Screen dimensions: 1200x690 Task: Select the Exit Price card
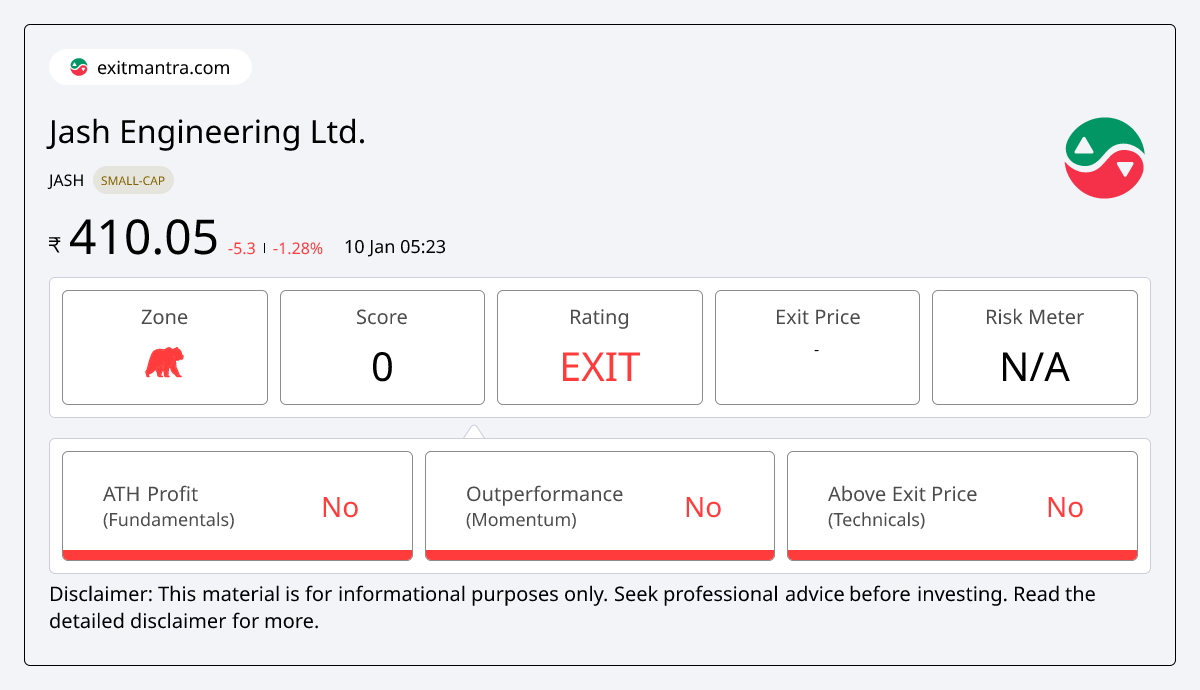click(817, 347)
